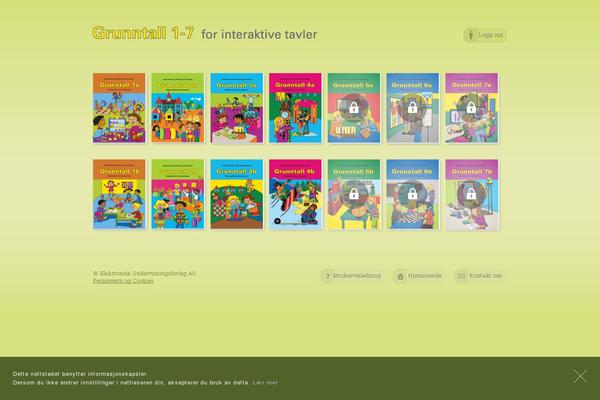Open the Grunntall 4b book cover
The image size is (600, 400).
point(295,194)
